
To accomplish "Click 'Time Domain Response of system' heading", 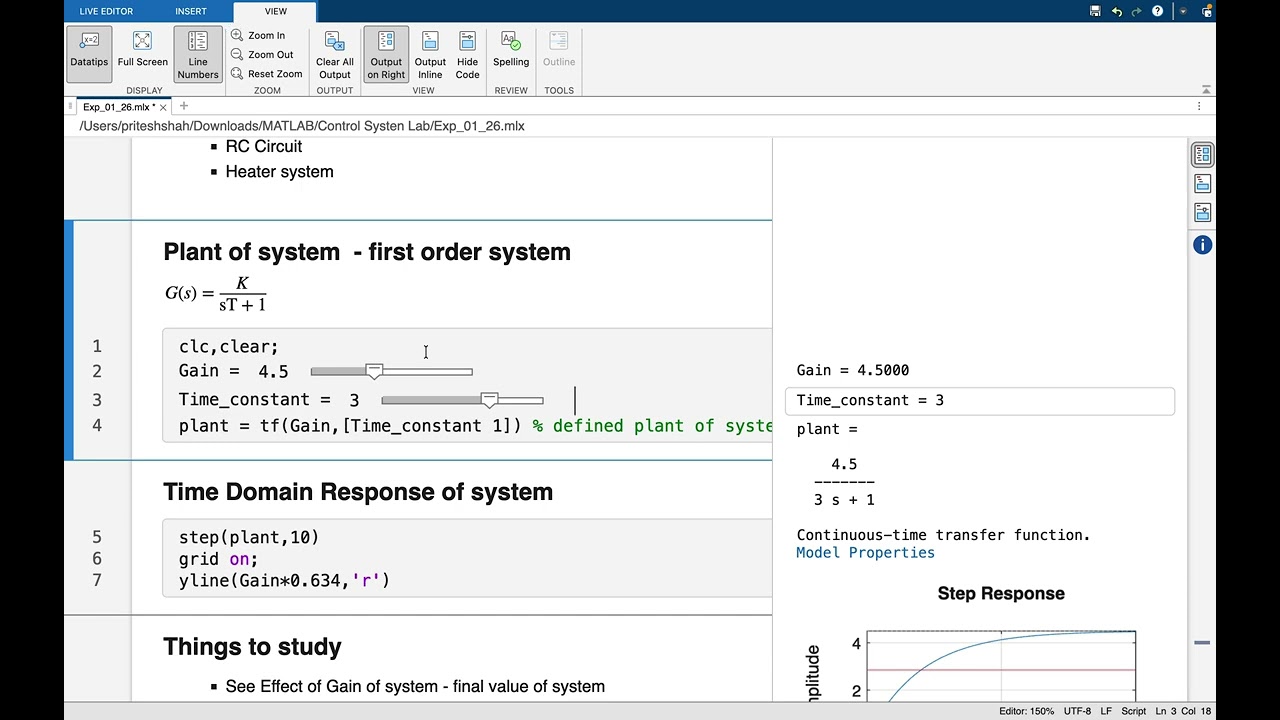I will tap(358, 492).
